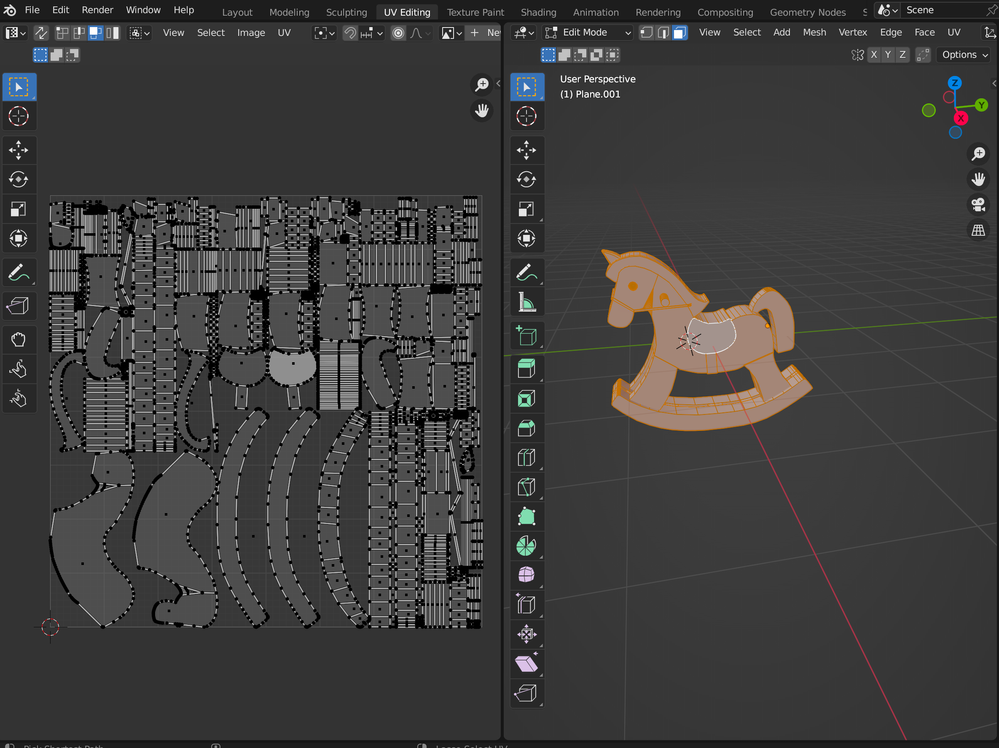Toggle X axis mirror in viewport header
The image size is (999, 748).
(x=874, y=55)
